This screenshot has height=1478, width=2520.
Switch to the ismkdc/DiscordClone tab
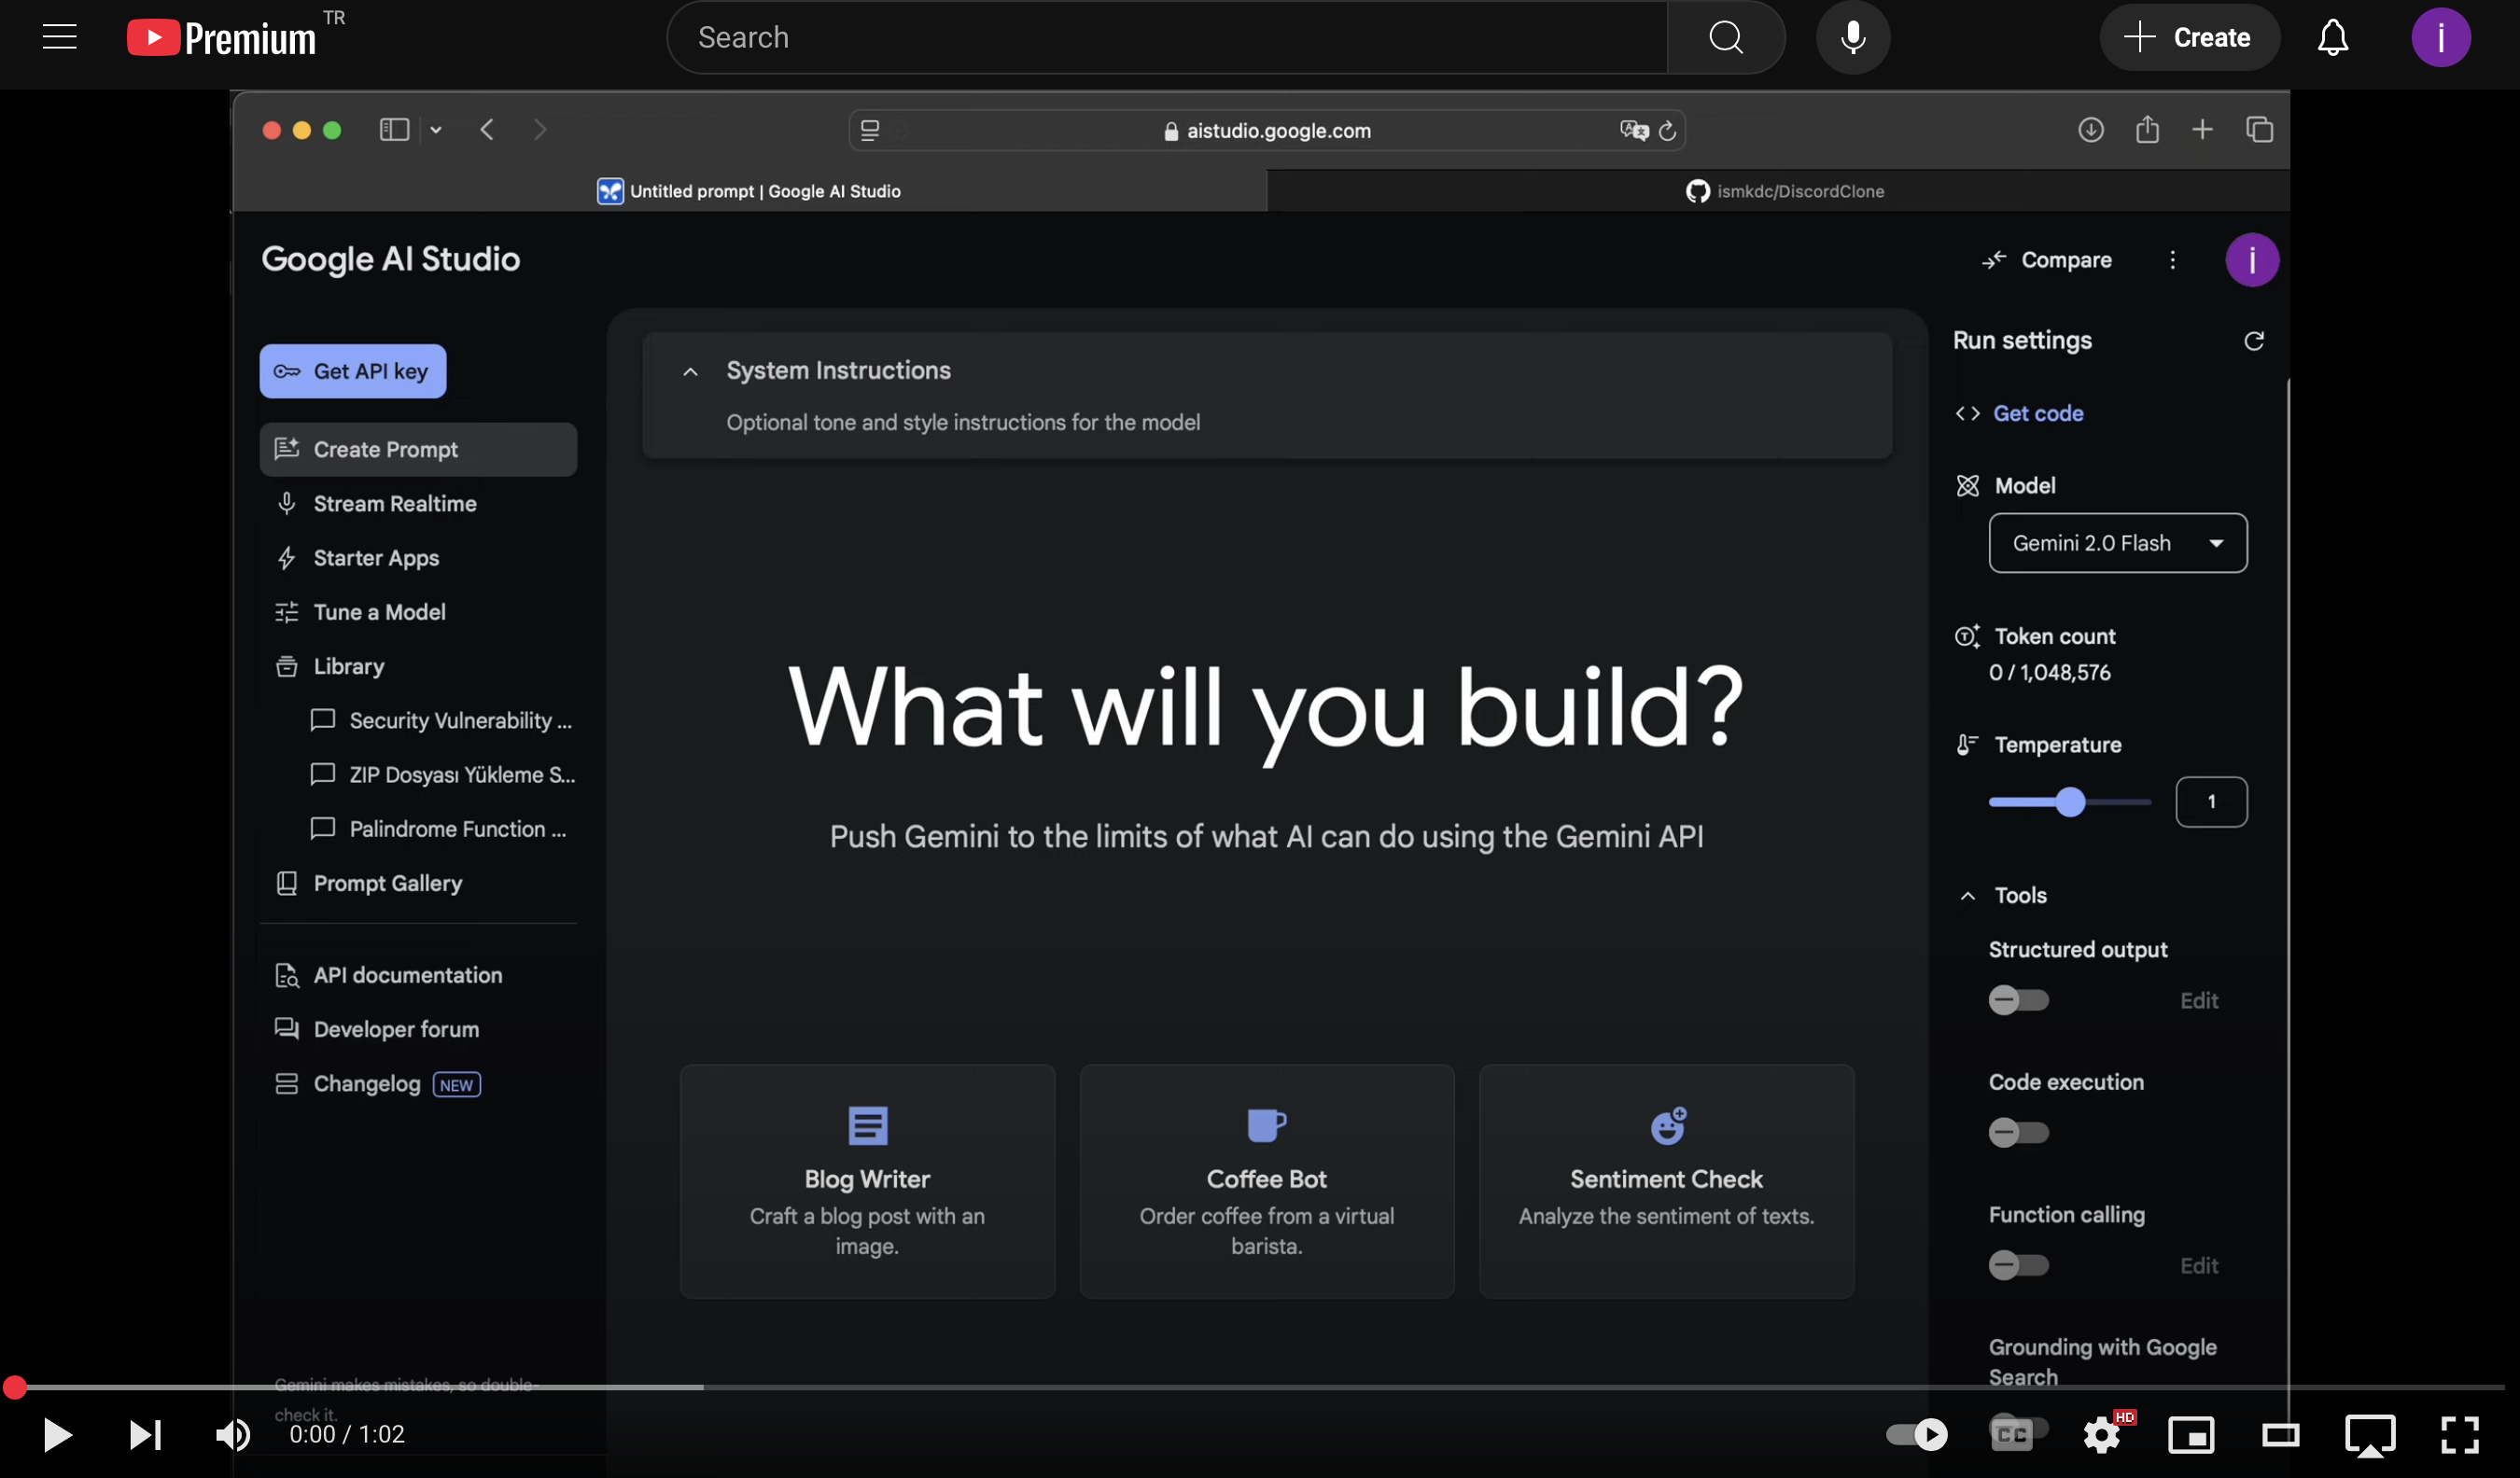(x=1784, y=191)
